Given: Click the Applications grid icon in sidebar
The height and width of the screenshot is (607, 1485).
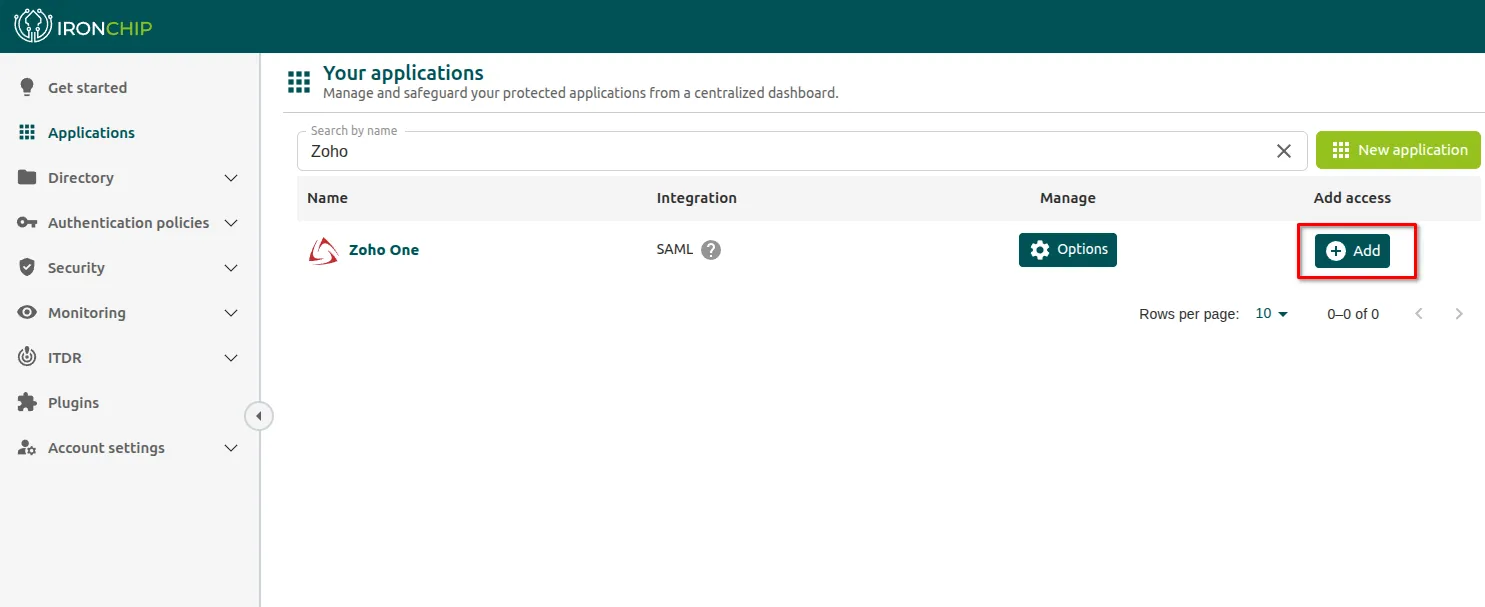Looking at the screenshot, I should tap(27, 132).
